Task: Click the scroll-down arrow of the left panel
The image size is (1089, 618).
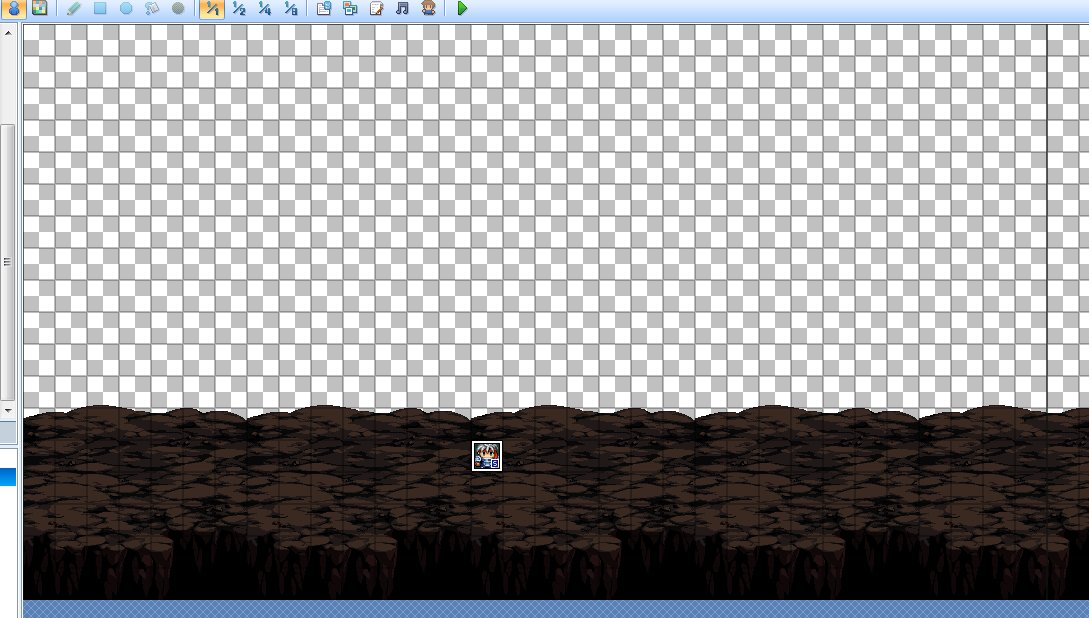Action: pyautogui.click(x=8, y=410)
